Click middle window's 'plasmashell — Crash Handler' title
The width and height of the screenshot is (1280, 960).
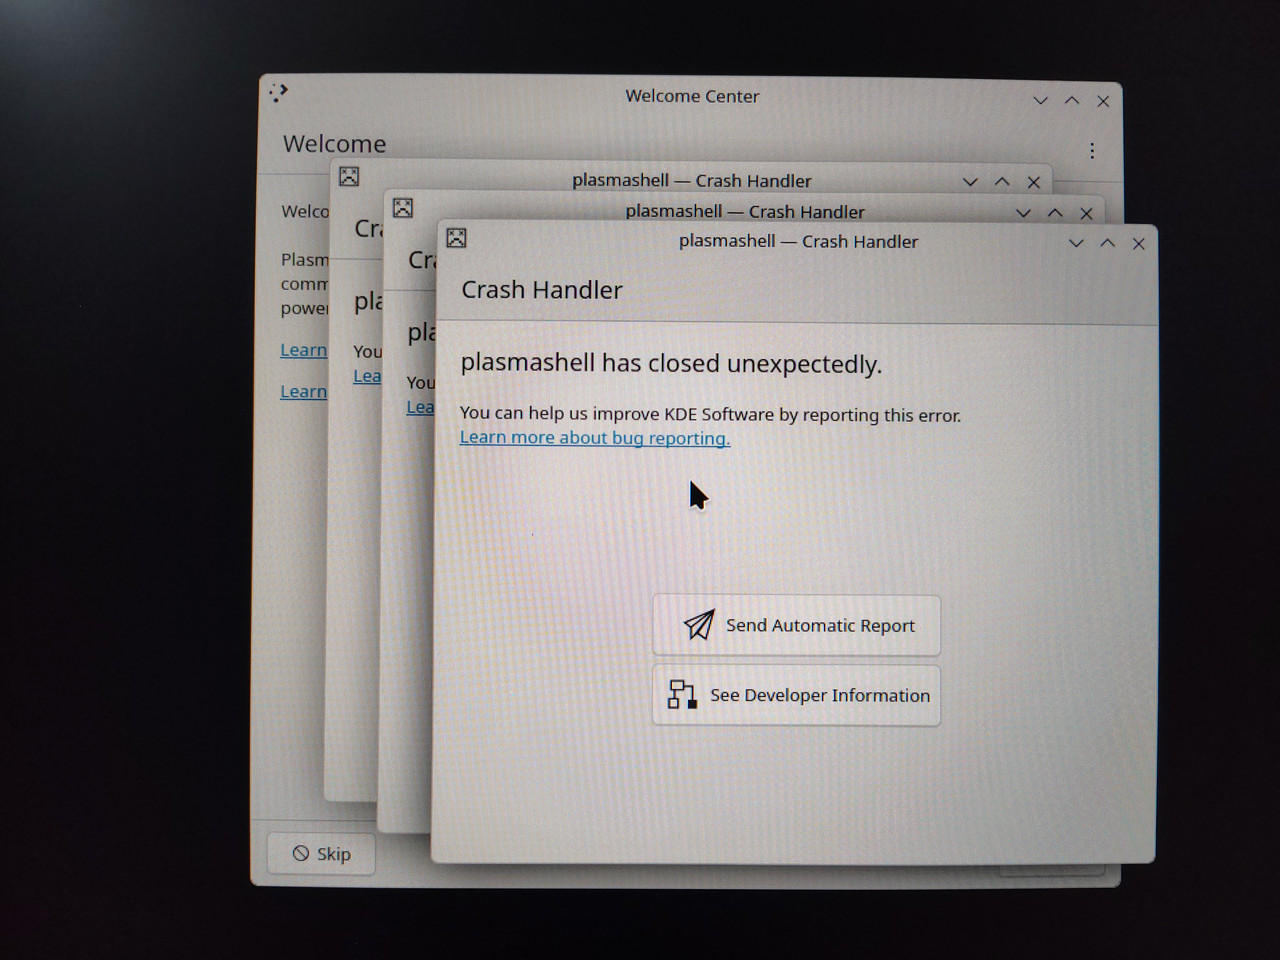point(745,211)
